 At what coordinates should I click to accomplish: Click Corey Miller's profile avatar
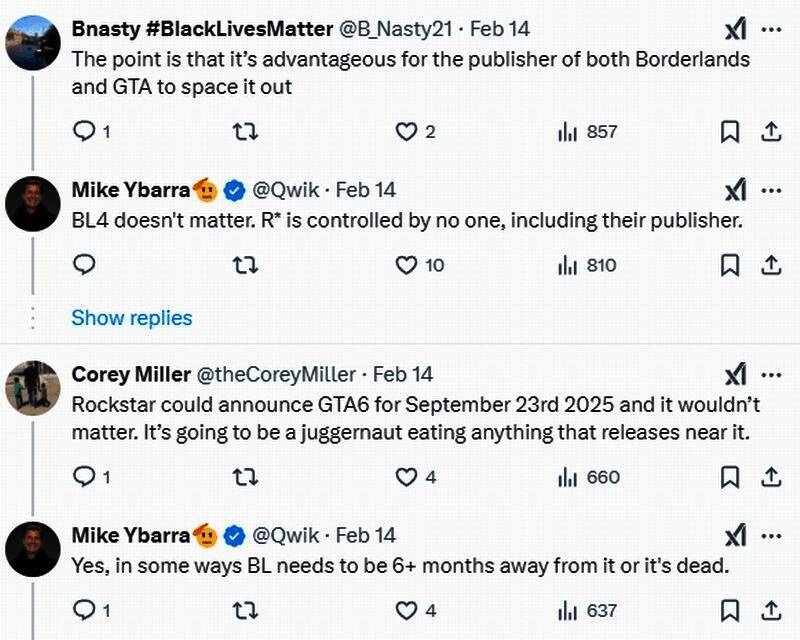coord(34,385)
